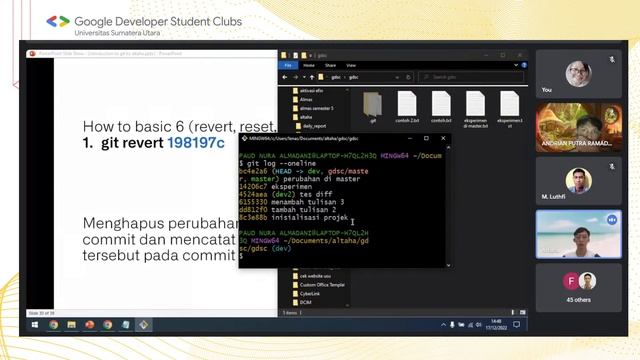Switch Explorer to details view
This screenshot has width=640, height=360.
coord(513,313)
